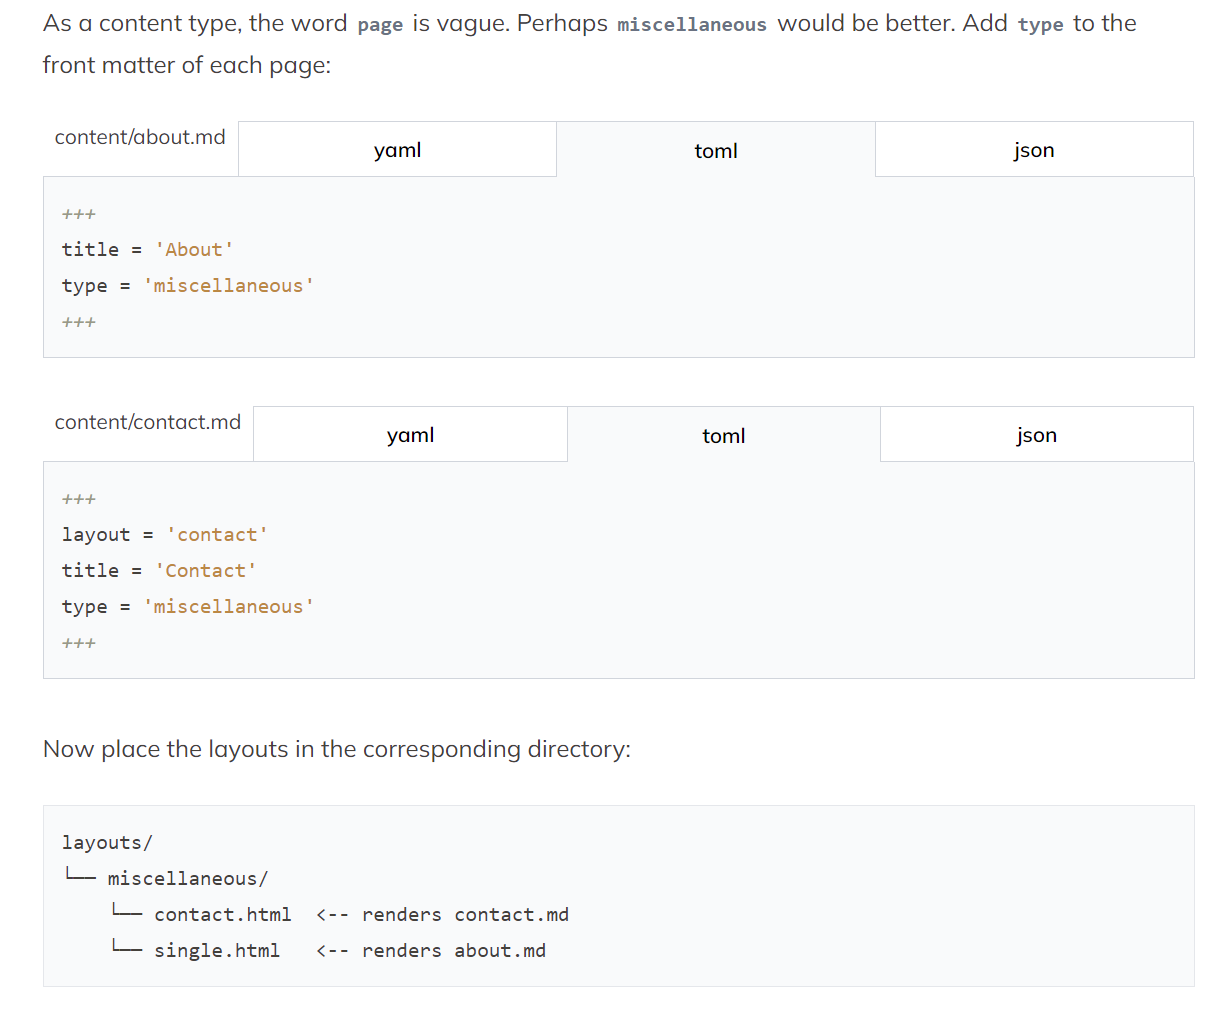Viewport: 1226px width, 1010px height.
Task: Select the toml tab for content/about.md
Action: point(715,151)
